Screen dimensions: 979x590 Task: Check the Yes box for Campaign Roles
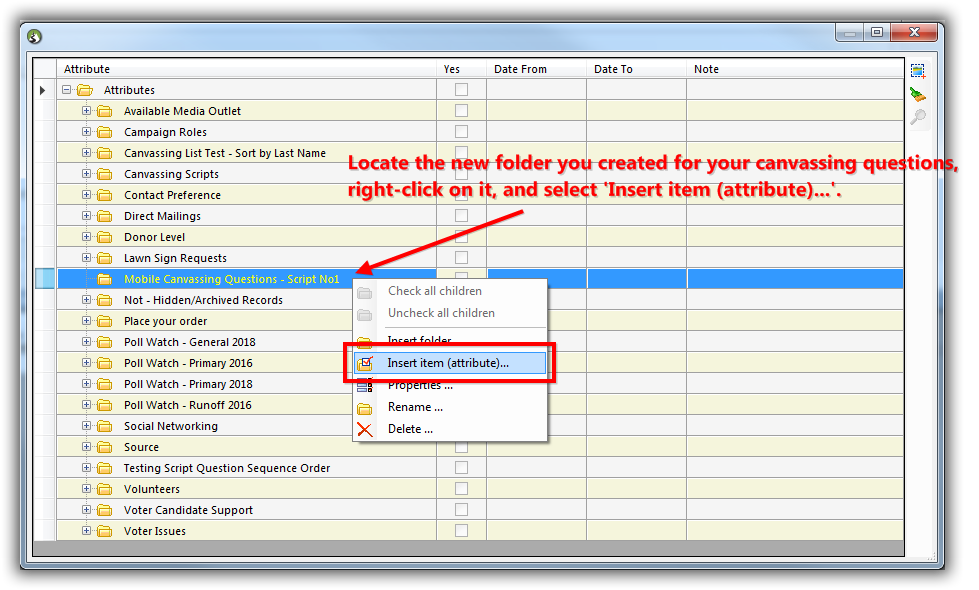coord(461,131)
